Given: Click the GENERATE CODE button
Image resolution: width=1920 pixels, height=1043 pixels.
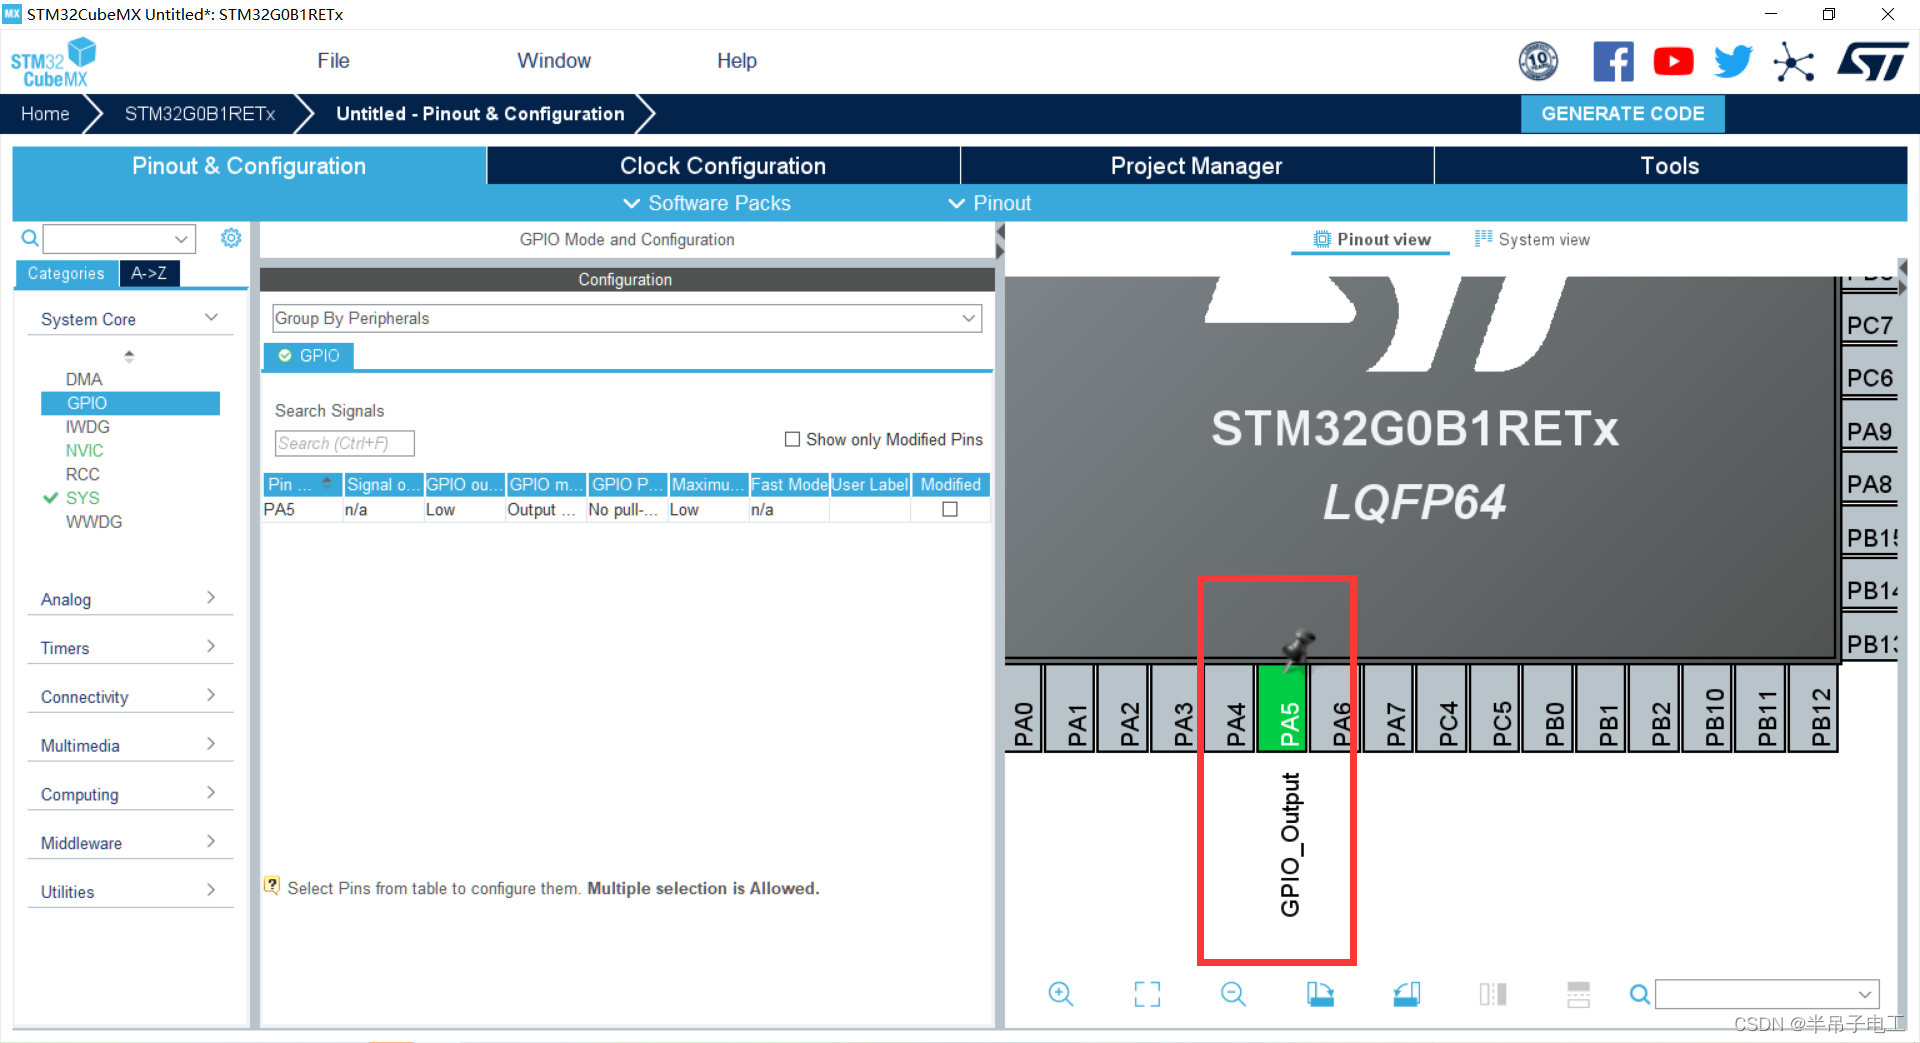Looking at the screenshot, I should coord(1622,114).
